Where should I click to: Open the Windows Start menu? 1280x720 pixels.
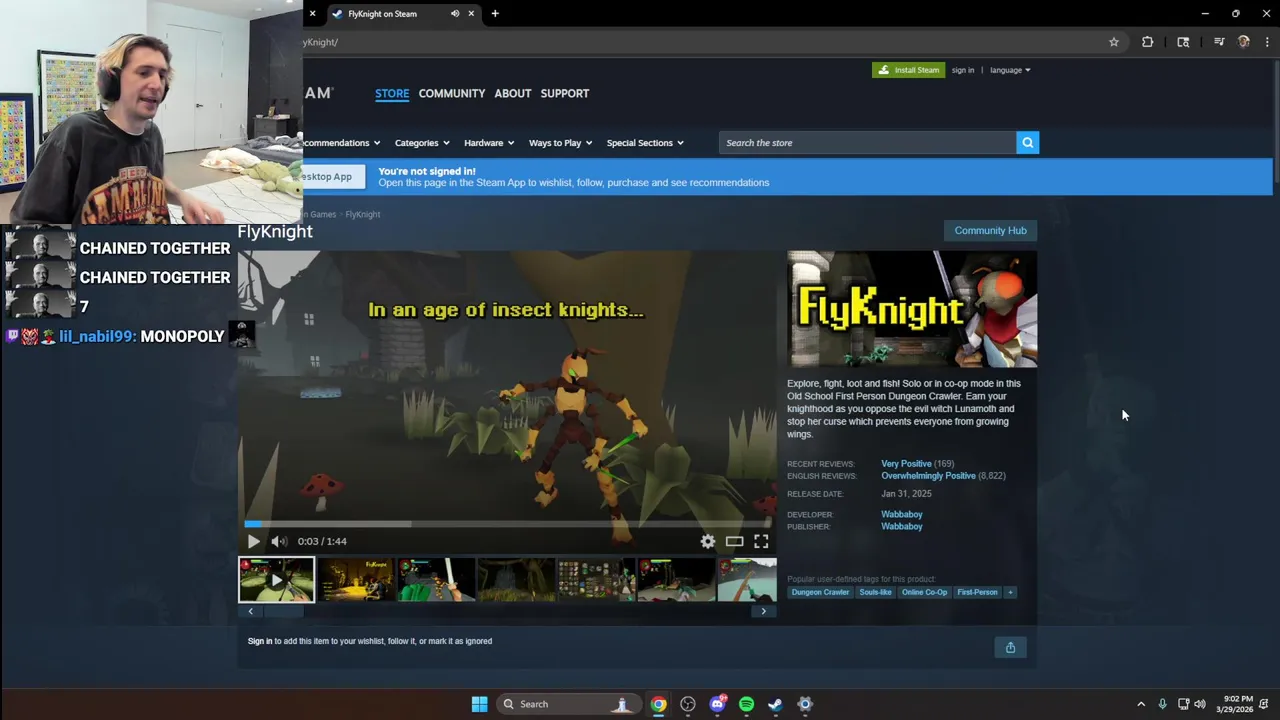(479, 704)
